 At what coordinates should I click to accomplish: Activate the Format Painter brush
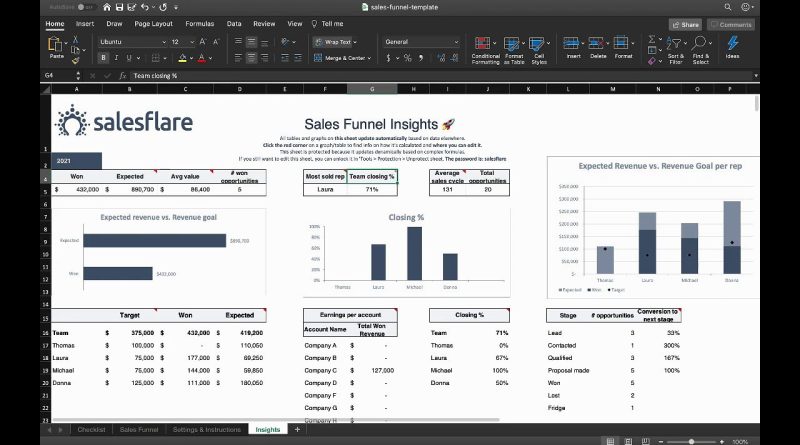point(76,61)
